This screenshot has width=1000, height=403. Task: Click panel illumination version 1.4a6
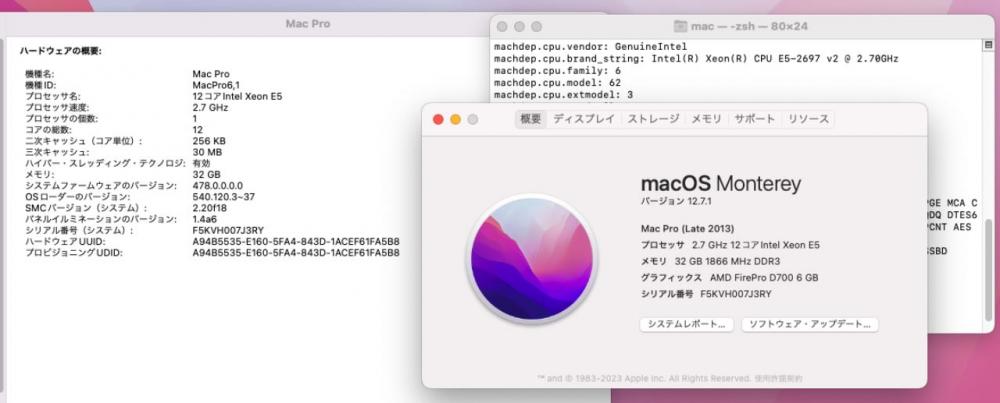(205, 219)
